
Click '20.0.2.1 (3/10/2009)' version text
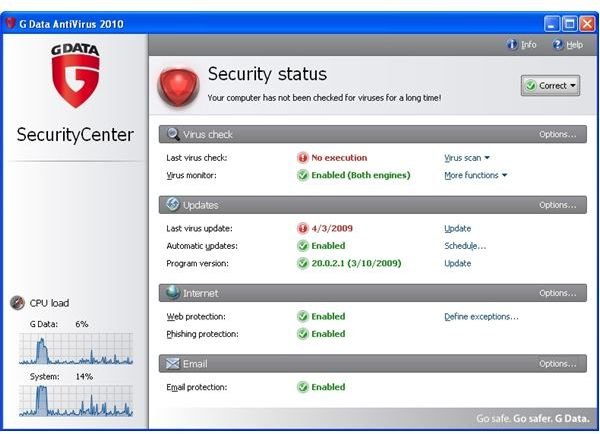(x=356, y=263)
